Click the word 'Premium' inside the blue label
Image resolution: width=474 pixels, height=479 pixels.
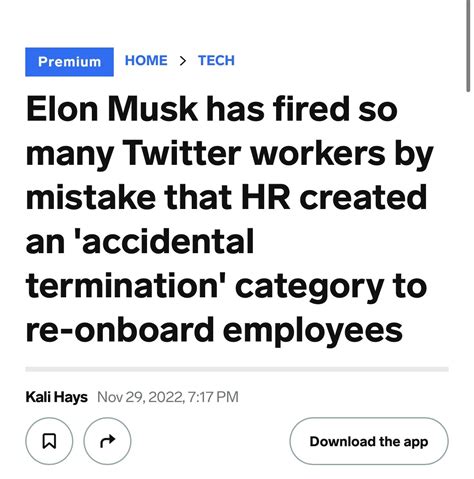click(69, 62)
